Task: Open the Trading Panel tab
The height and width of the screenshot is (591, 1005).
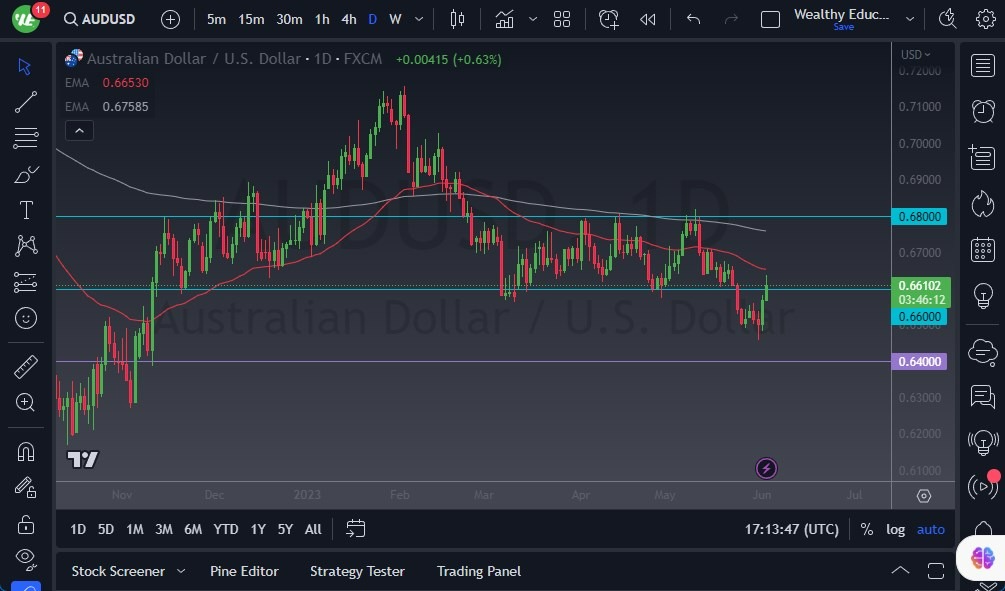Action: 478,571
